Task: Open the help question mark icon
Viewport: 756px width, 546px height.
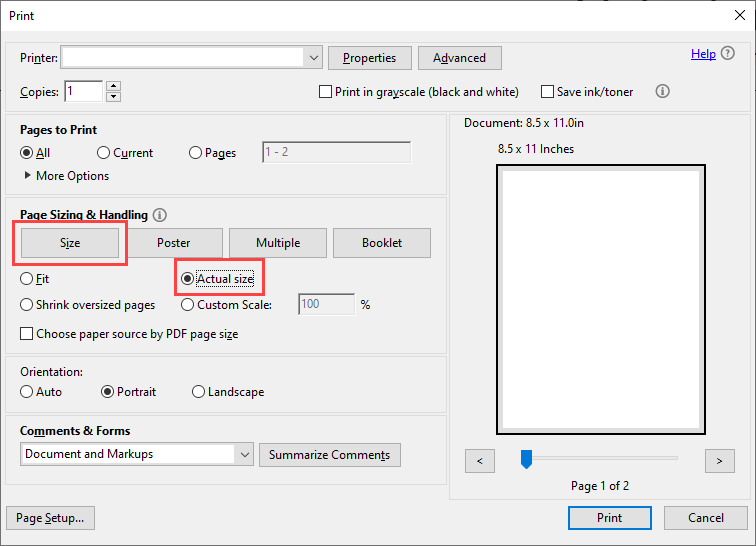Action: (x=728, y=54)
